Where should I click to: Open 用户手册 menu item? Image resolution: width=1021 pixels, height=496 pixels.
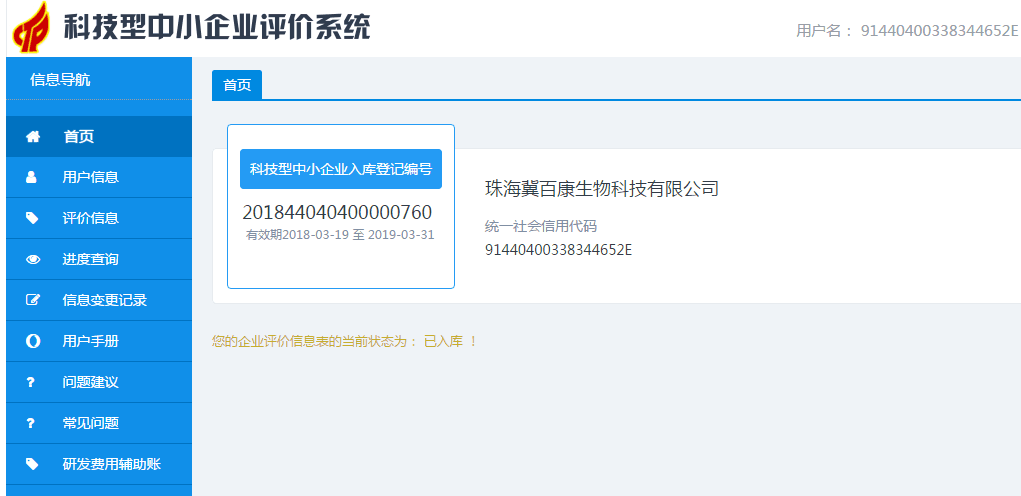tap(99, 341)
